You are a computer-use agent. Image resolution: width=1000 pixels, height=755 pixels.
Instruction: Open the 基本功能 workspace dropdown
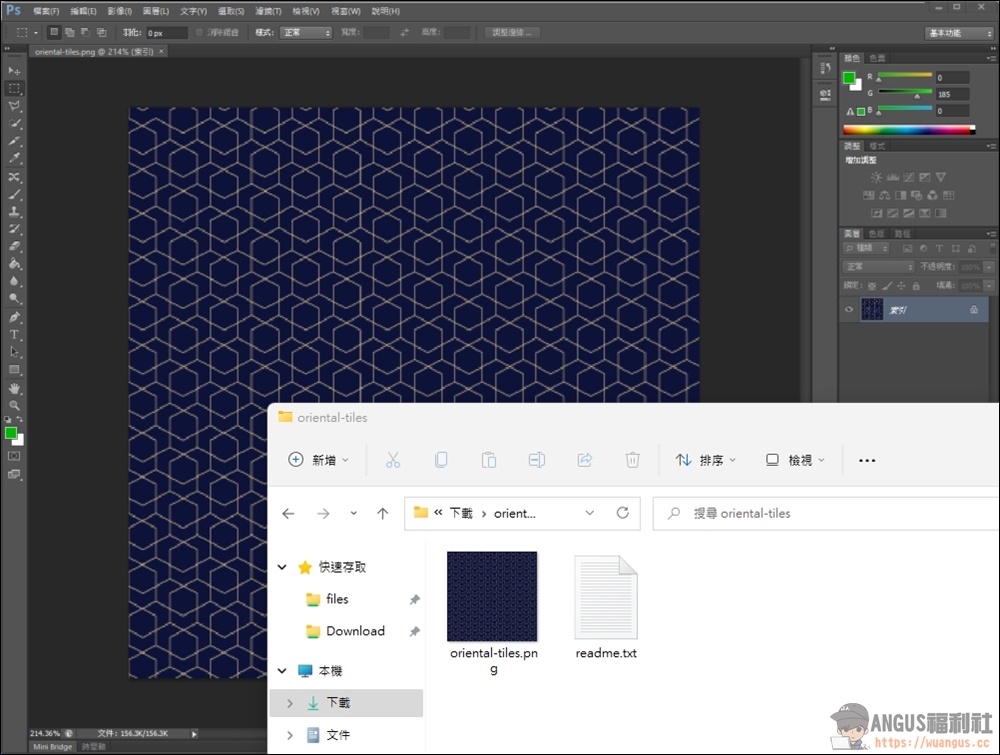tap(958, 33)
